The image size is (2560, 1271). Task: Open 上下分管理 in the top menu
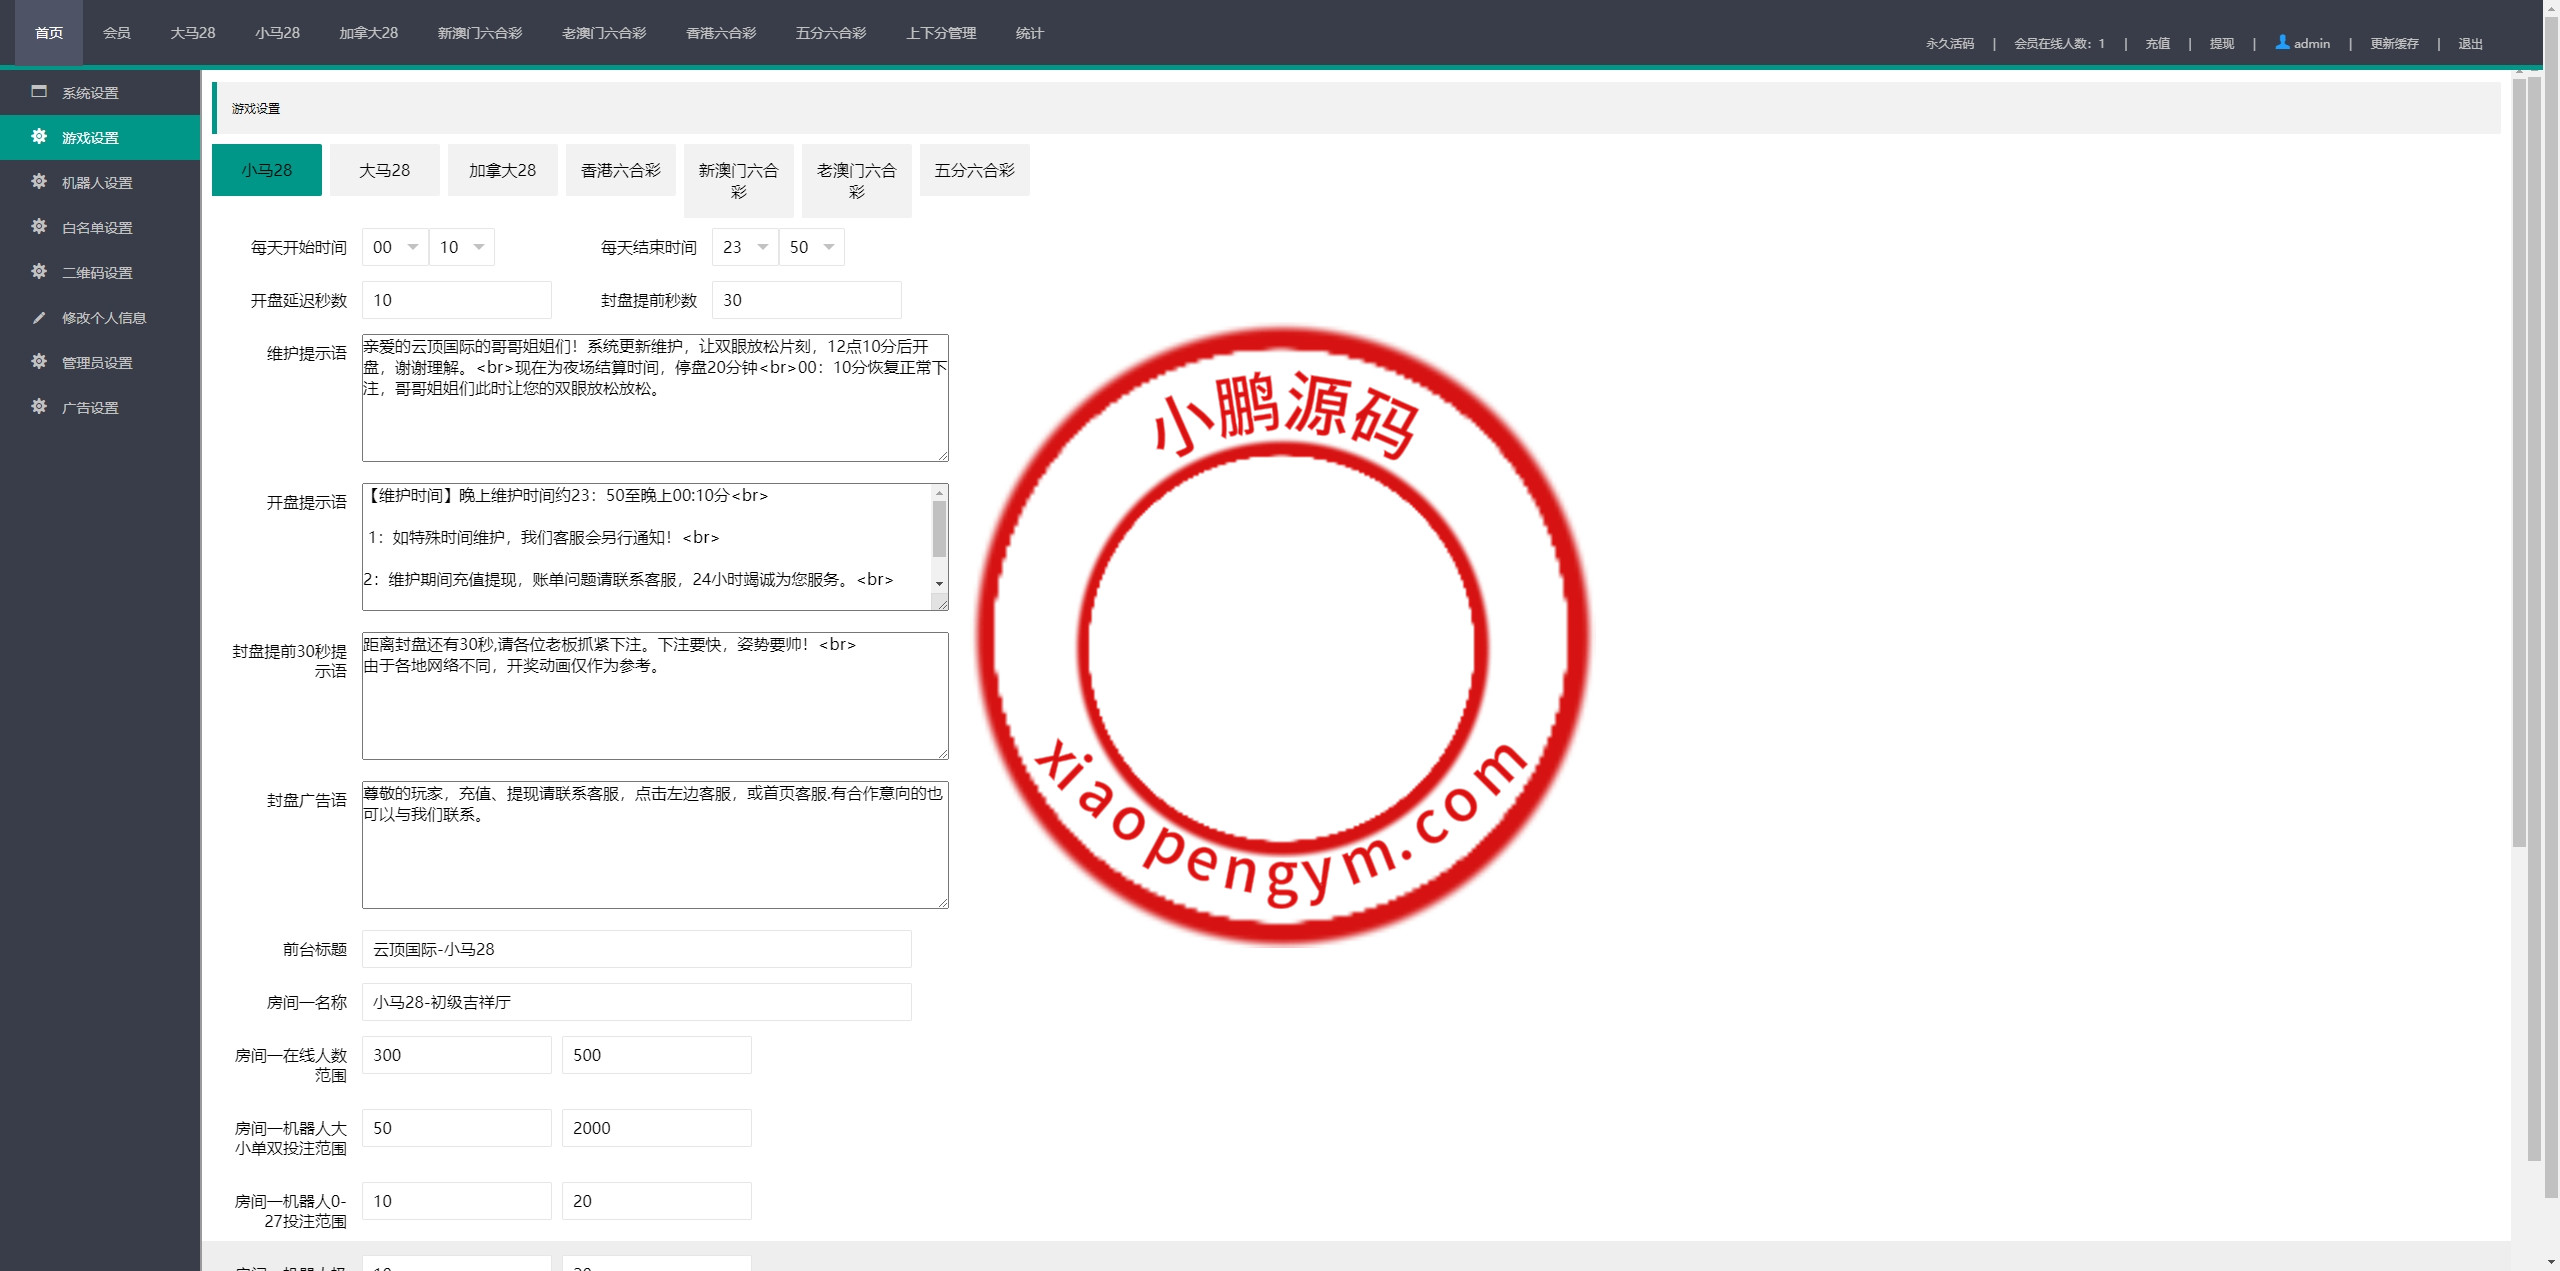point(940,33)
